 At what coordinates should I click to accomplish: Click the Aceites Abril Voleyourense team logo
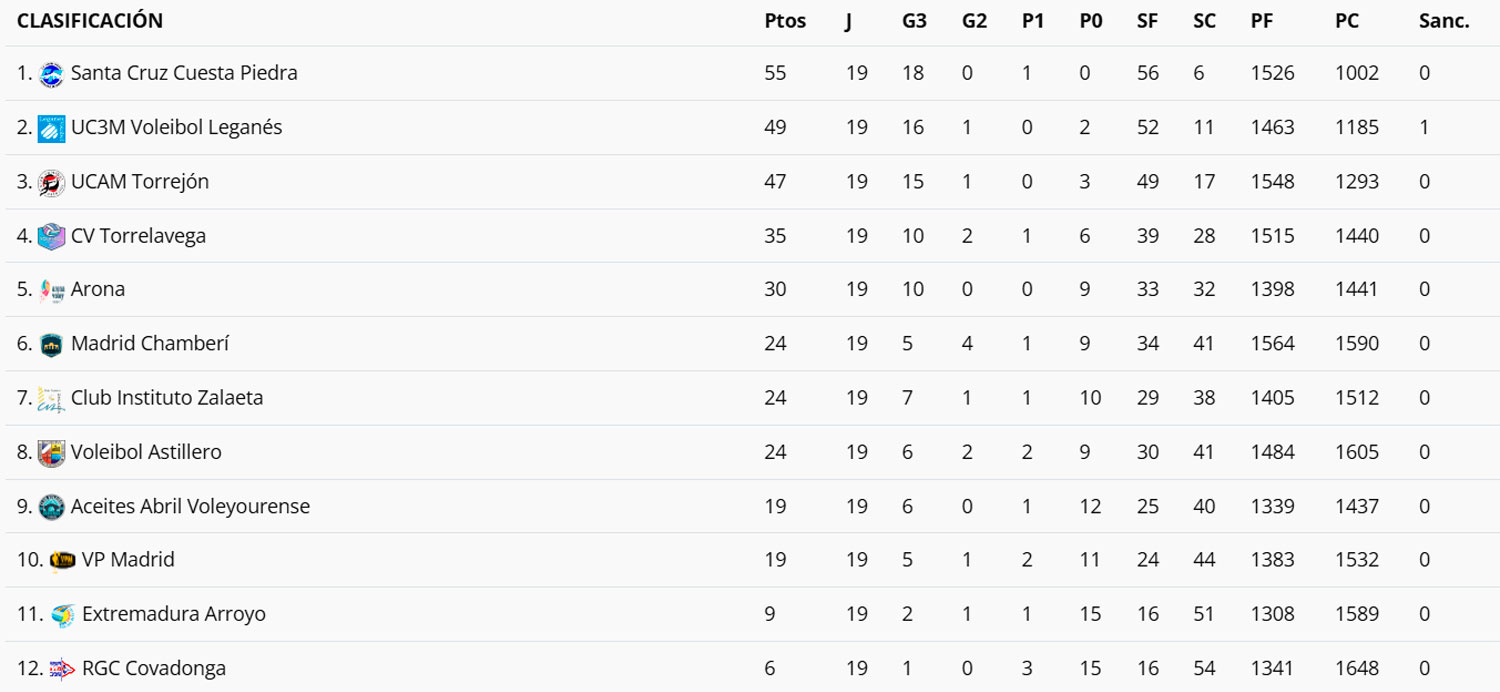coord(51,506)
